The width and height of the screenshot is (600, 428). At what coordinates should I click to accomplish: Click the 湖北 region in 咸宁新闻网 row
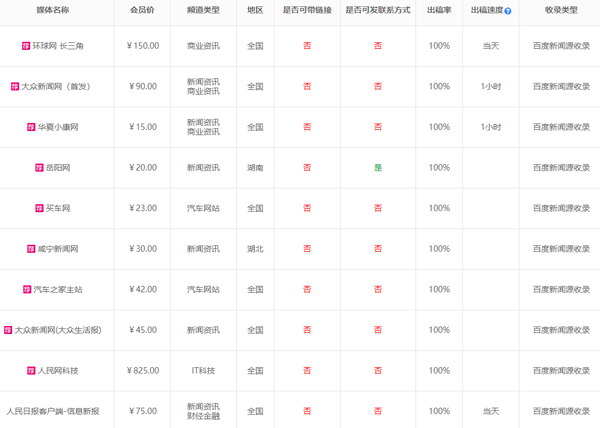pos(255,249)
